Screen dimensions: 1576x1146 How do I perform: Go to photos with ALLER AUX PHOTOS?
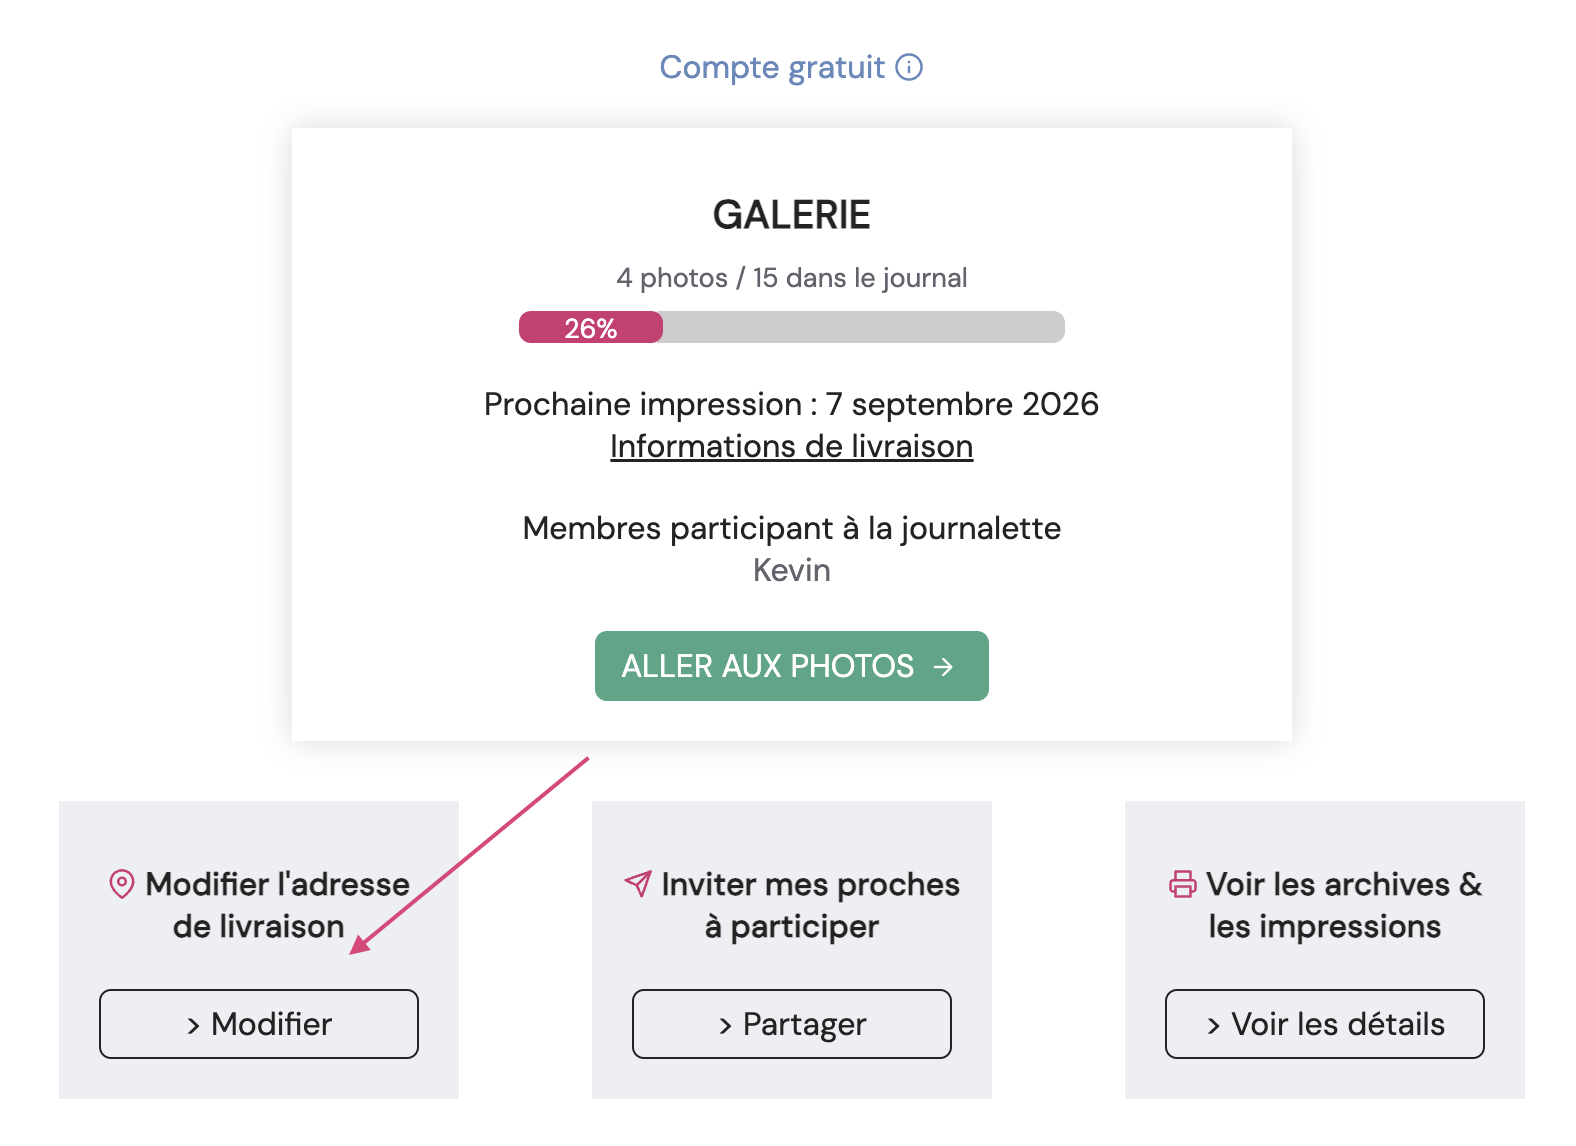click(792, 666)
